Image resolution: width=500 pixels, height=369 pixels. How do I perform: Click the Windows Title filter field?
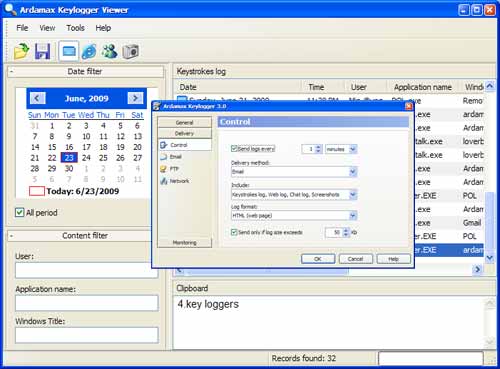pyautogui.click(x=87, y=335)
